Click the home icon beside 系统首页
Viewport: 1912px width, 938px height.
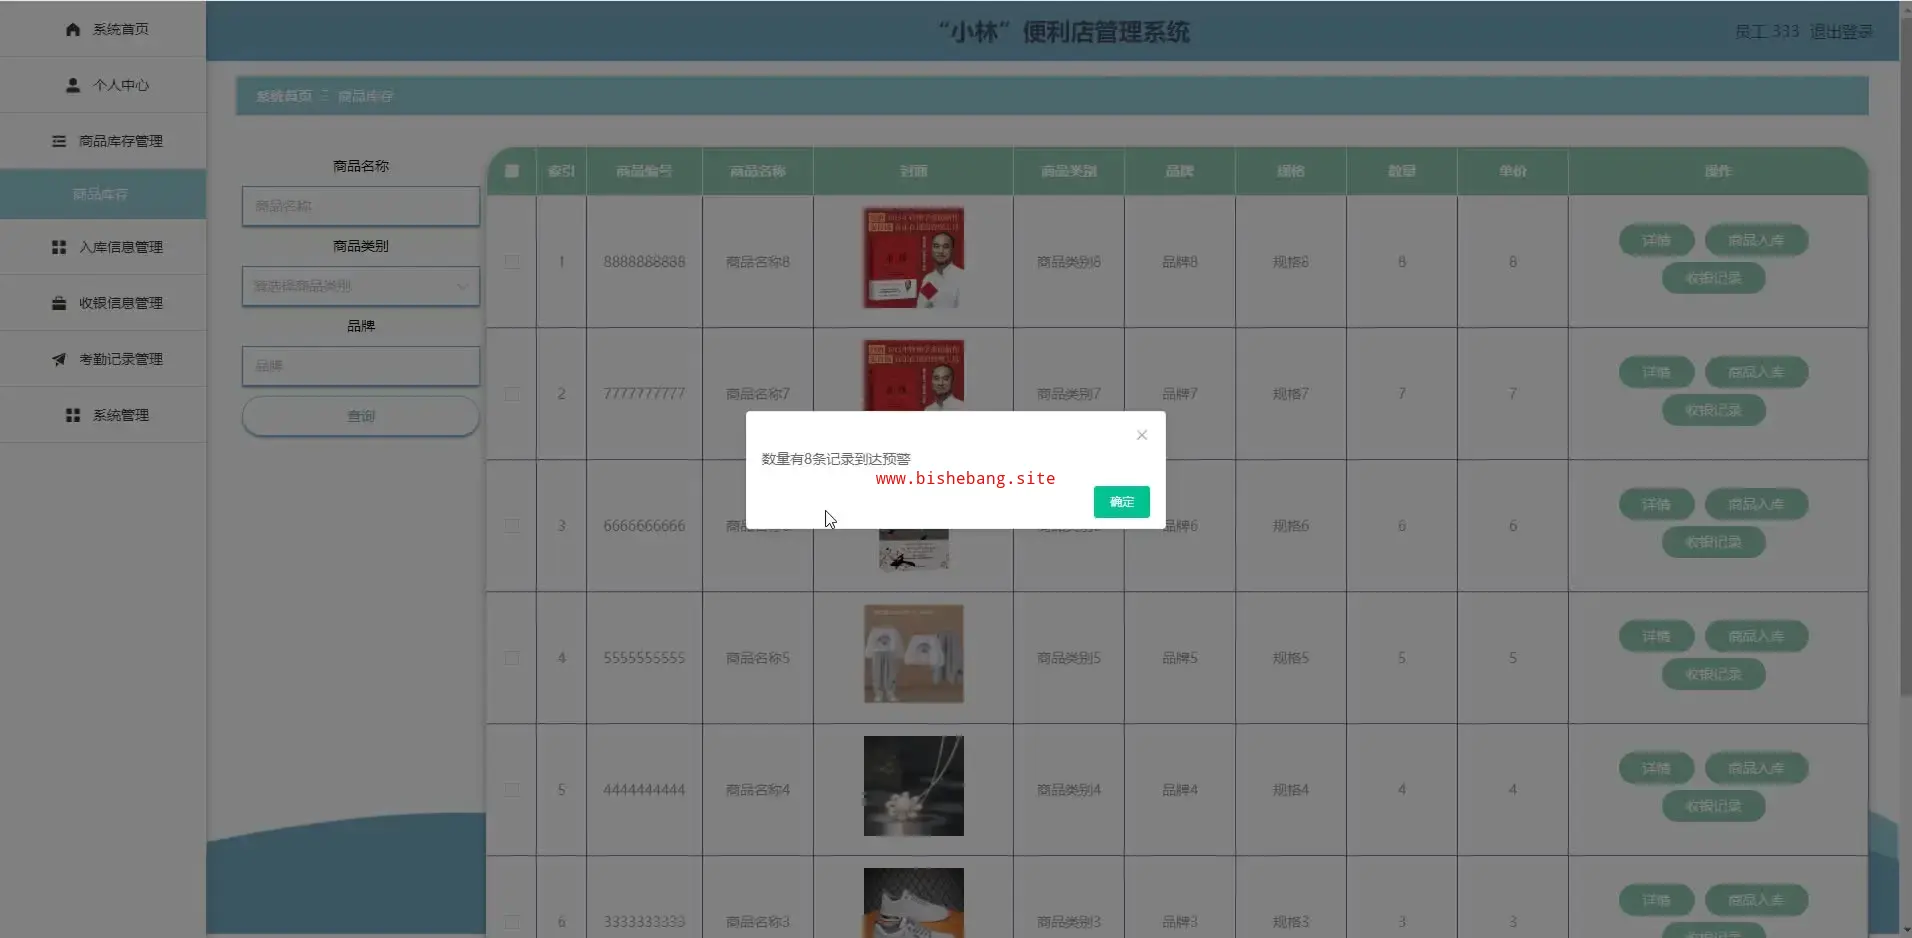73,30
